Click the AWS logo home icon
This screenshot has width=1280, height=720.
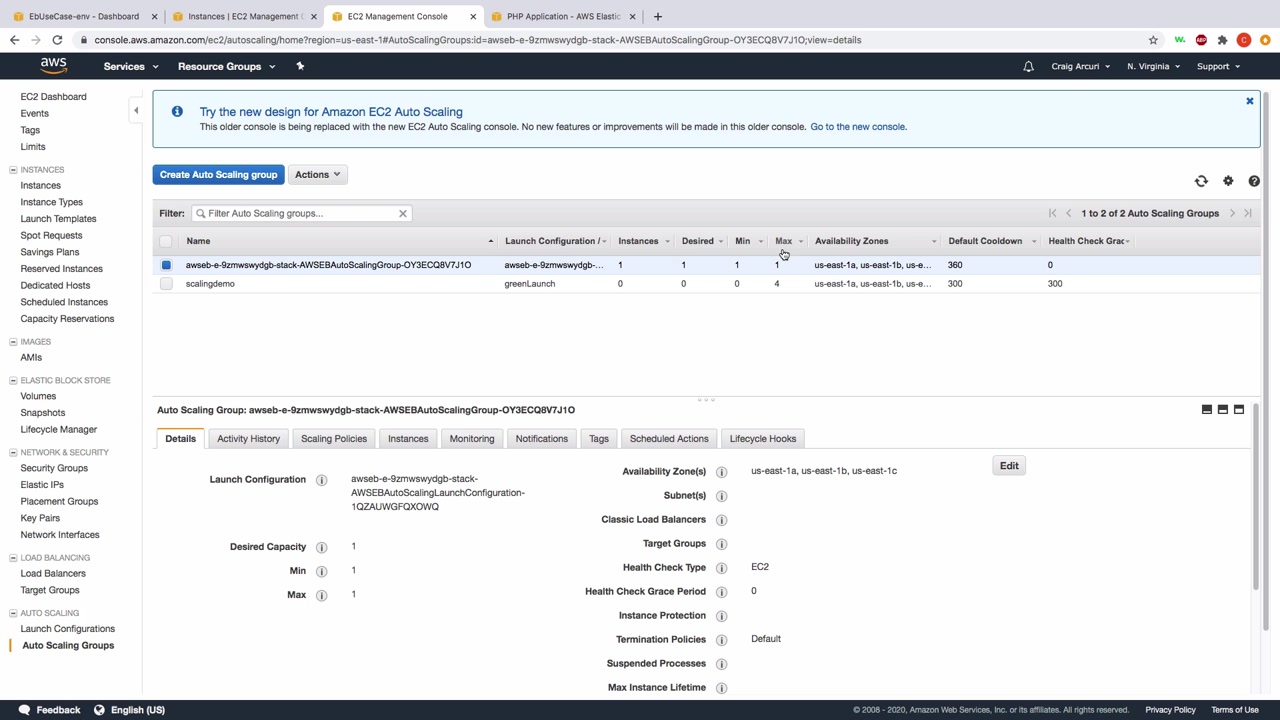(54, 66)
